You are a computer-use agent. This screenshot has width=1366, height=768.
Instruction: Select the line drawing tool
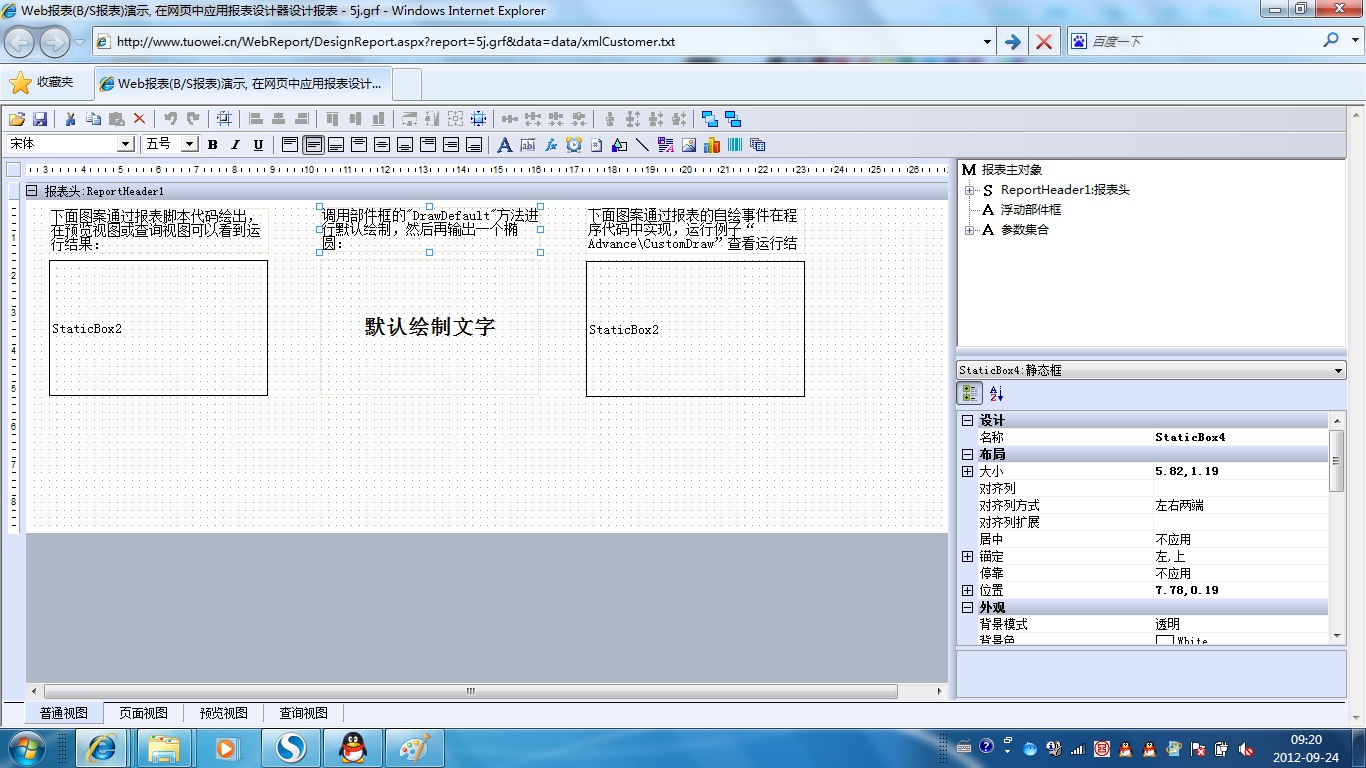642,145
